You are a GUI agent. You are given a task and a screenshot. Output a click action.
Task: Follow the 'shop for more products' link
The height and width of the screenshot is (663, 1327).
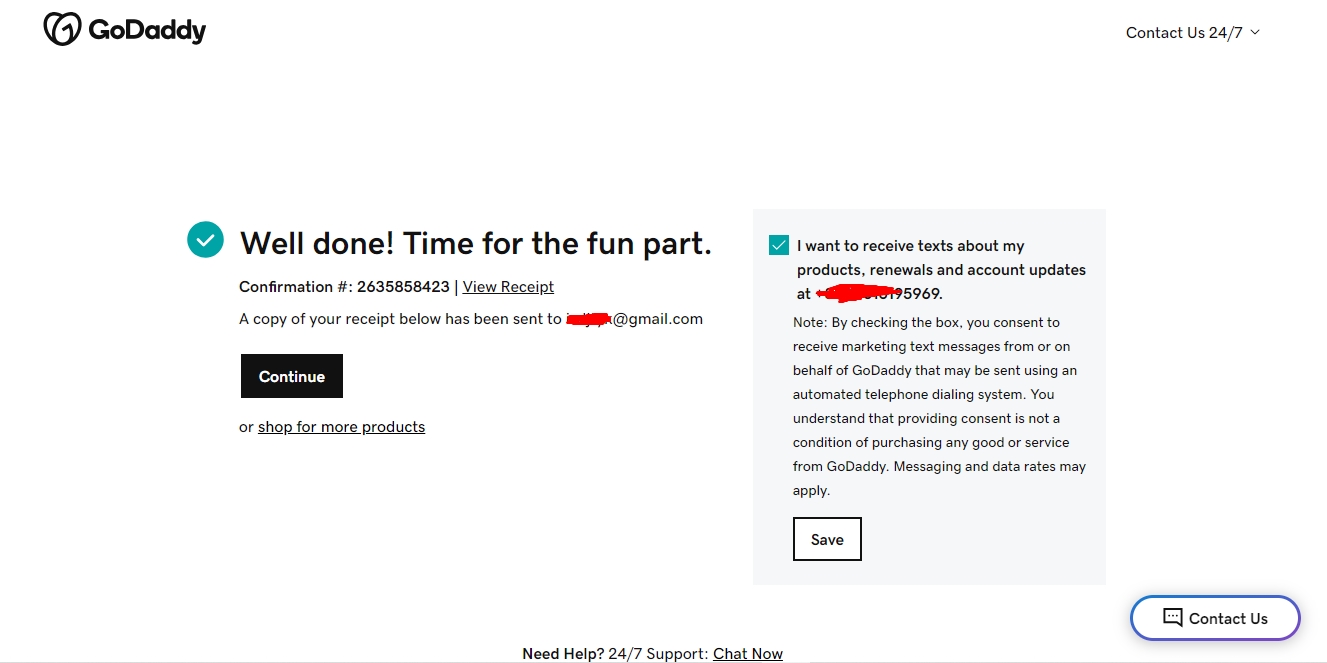pyautogui.click(x=341, y=427)
